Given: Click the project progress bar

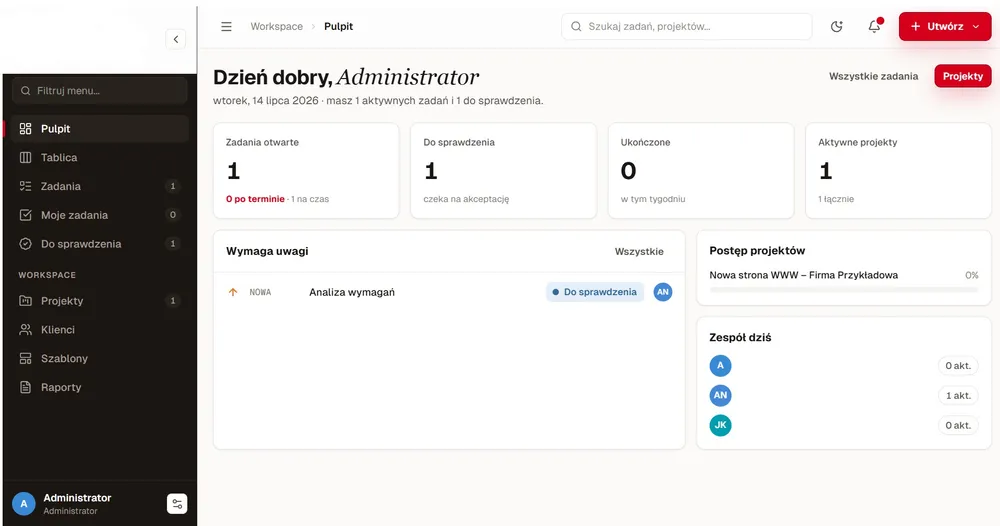Looking at the screenshot, I should 843,289.
